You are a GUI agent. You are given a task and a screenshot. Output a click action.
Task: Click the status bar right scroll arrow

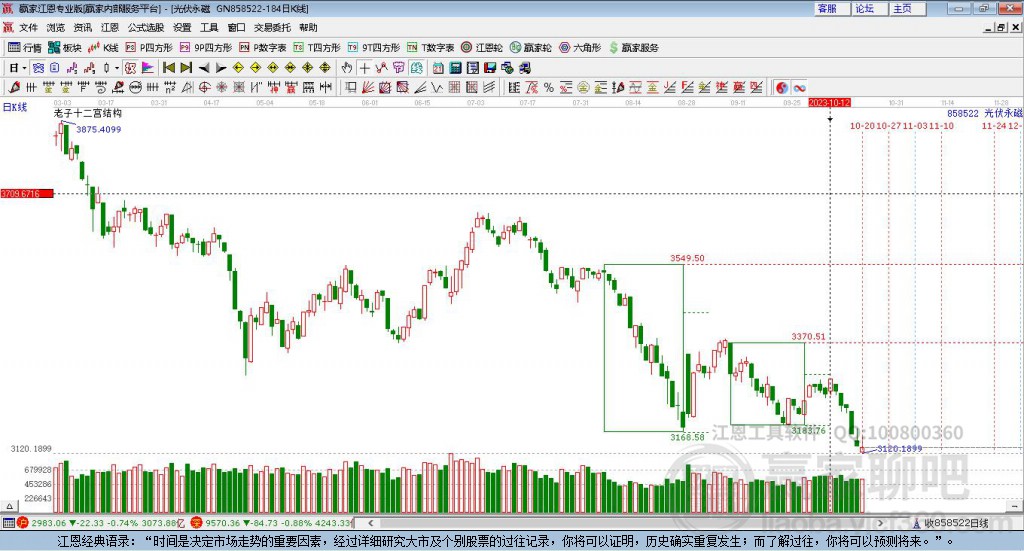tap(880, 523)
